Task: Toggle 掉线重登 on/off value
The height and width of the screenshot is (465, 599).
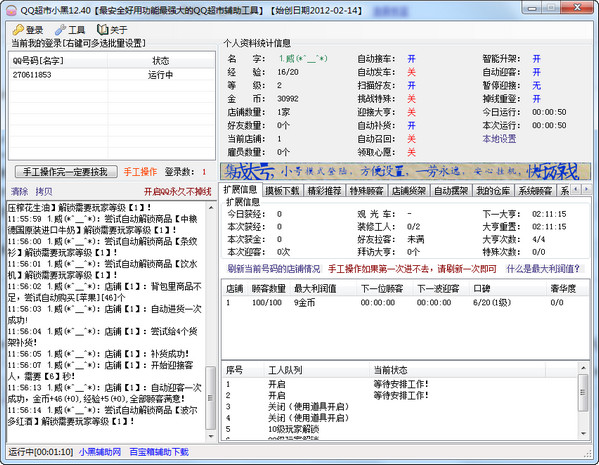Action: pyautogui.click(x=536, y=99)
